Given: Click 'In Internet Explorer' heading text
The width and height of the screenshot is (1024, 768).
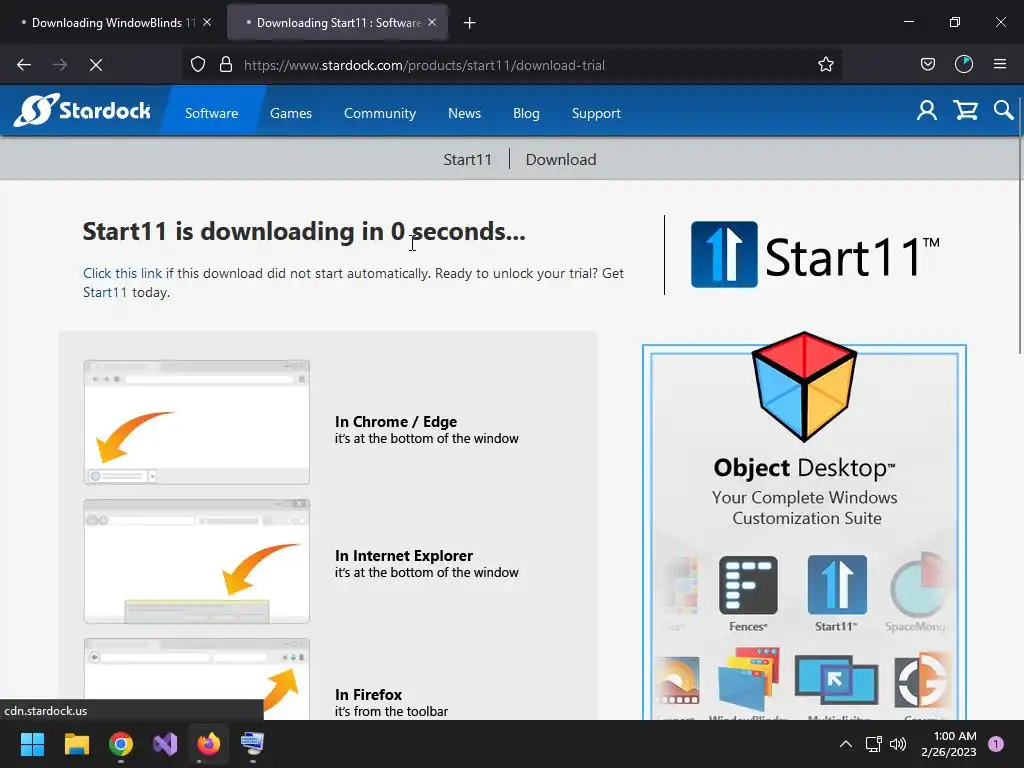Looking at the screenshot, I should [x=404, y=555].
